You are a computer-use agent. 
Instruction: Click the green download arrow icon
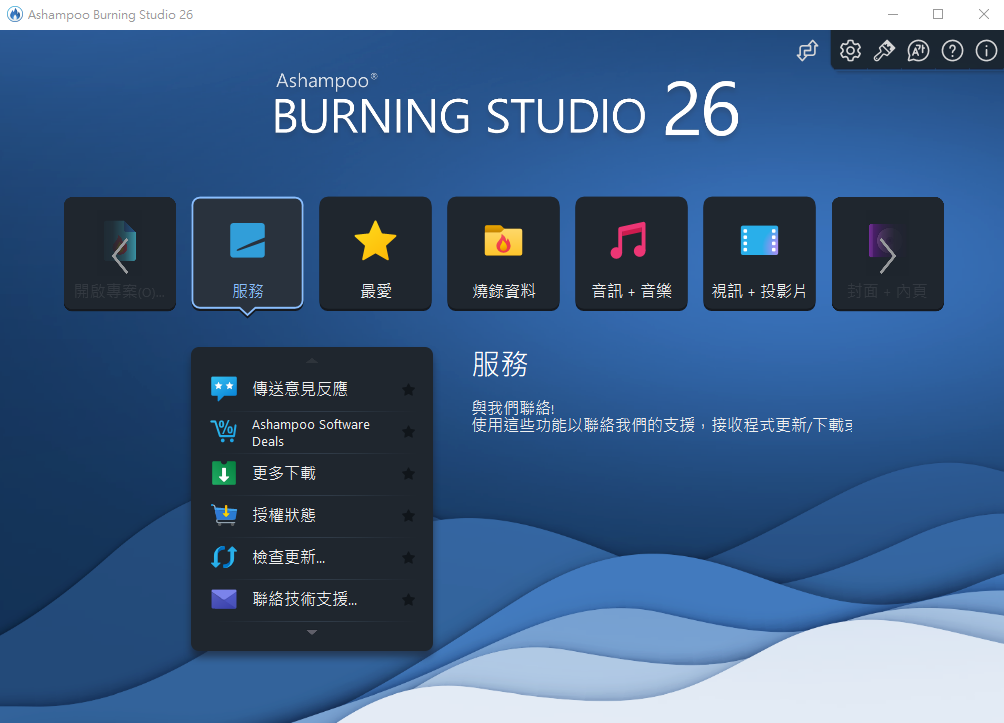[224, 473]
